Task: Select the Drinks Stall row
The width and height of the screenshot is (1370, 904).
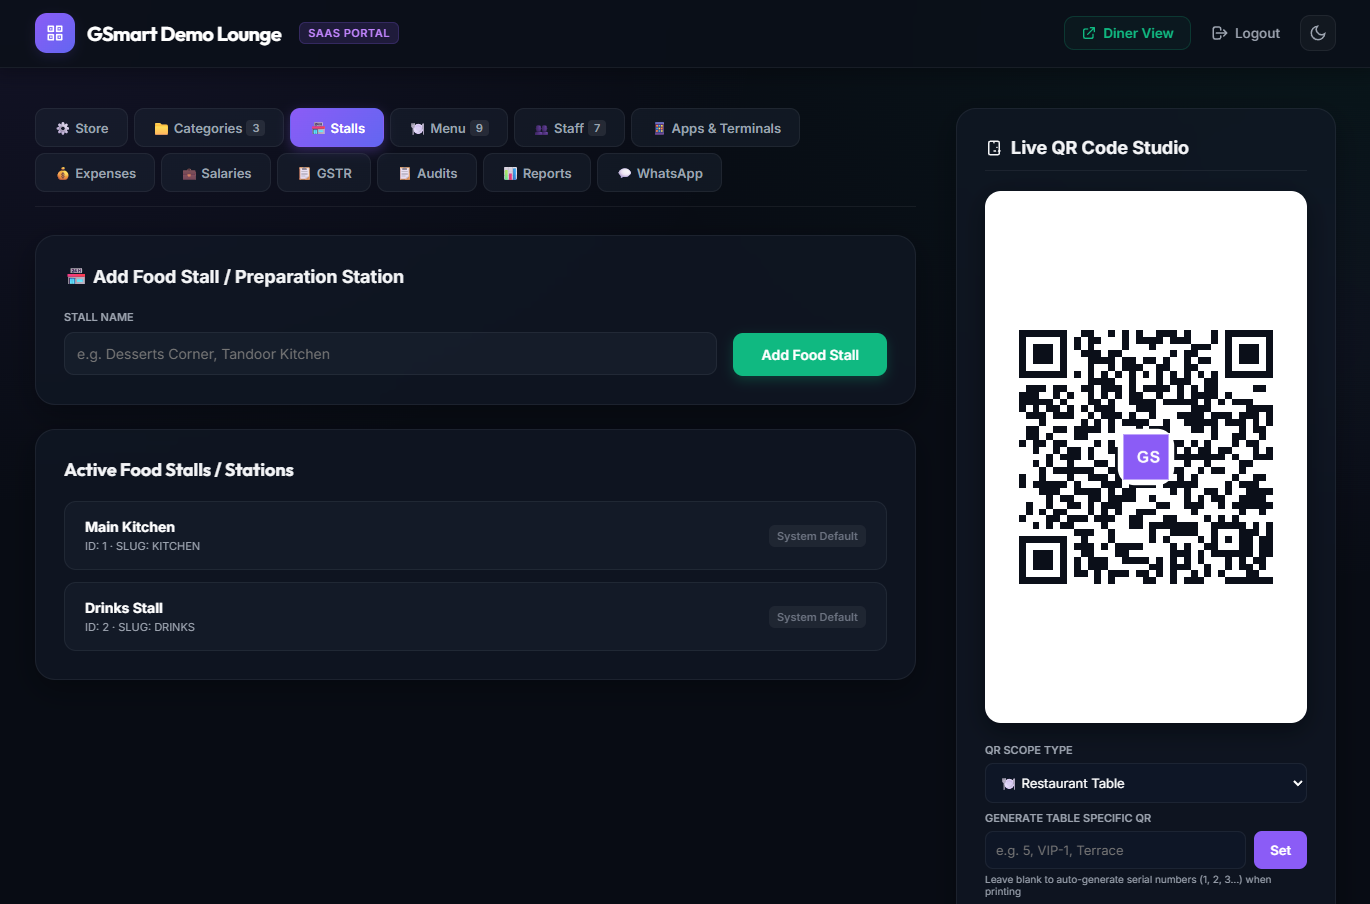Action: point(475,617)
